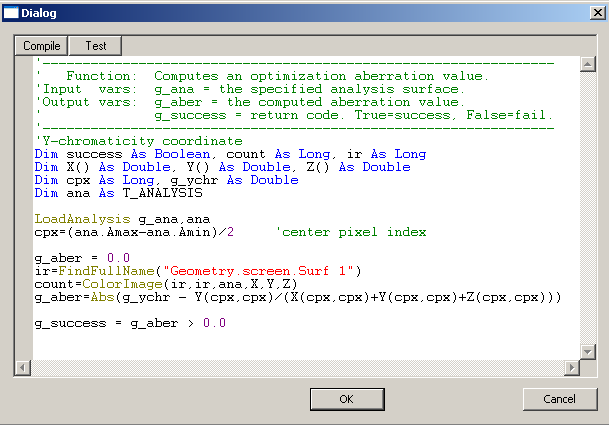Screen dimensions: 609x425
Task: Click the horizontal scrollbar left arrow
Action: pos(23,367)
